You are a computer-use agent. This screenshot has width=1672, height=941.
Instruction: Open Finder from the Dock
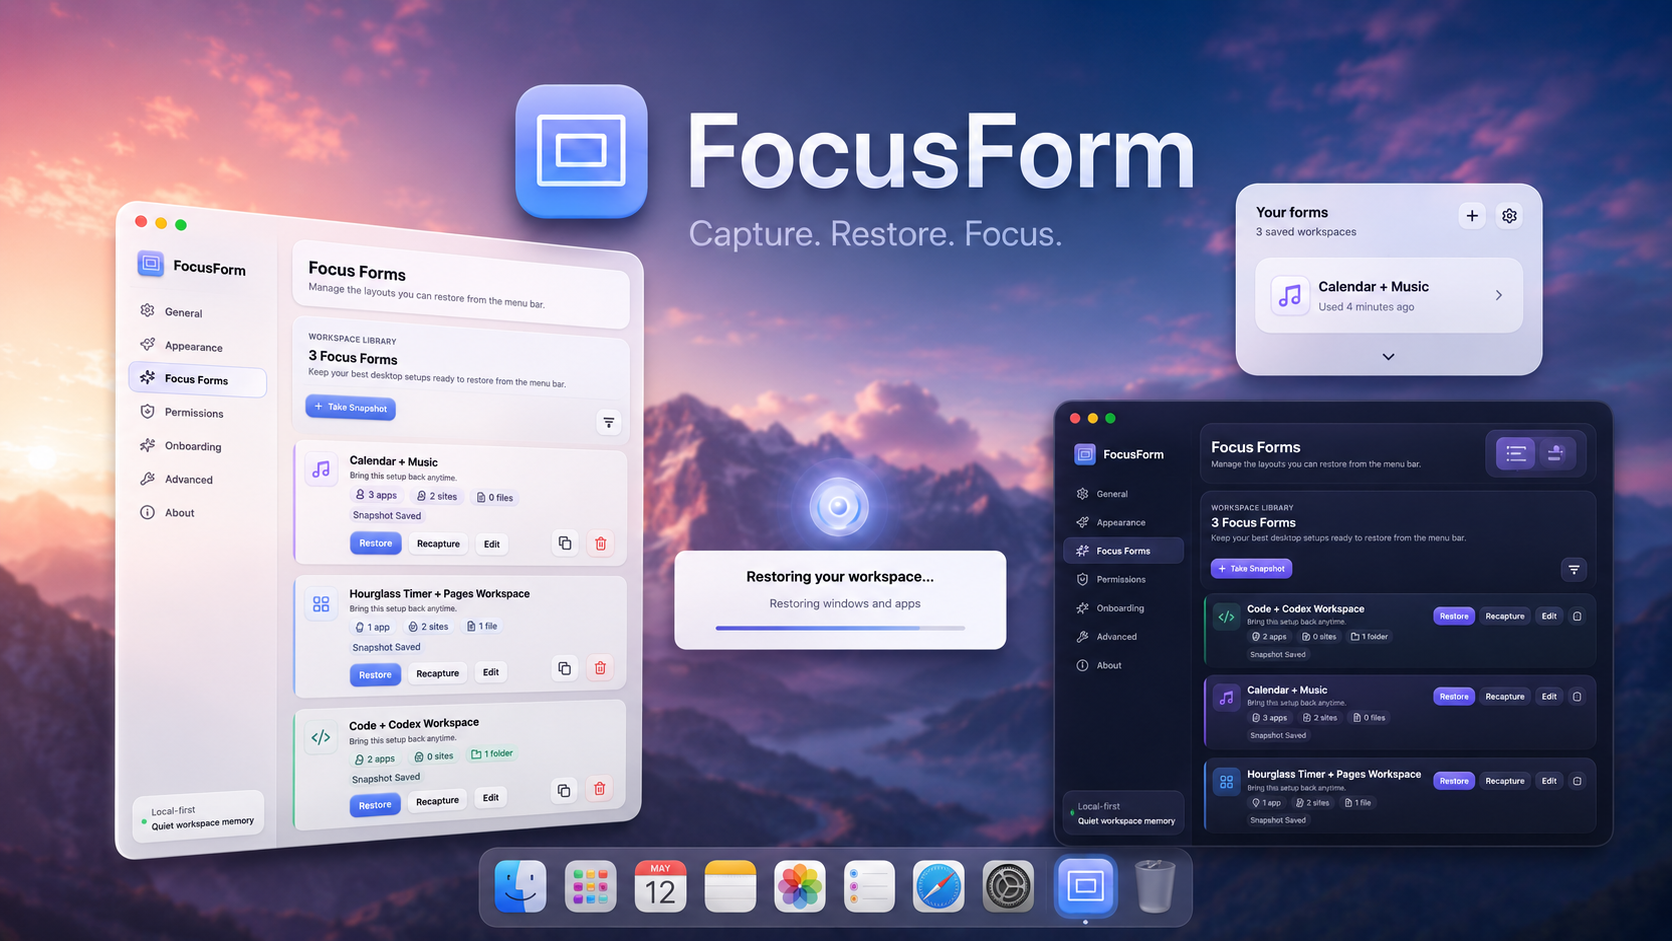click(521, 886)
